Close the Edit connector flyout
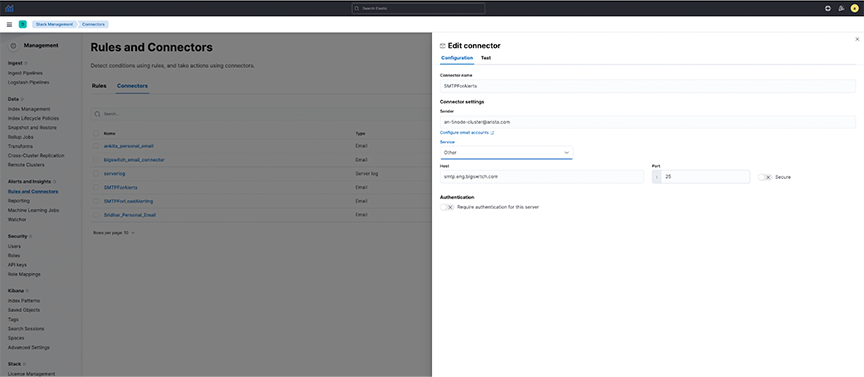This screenshot has width=864, height=377. [857, 39]
